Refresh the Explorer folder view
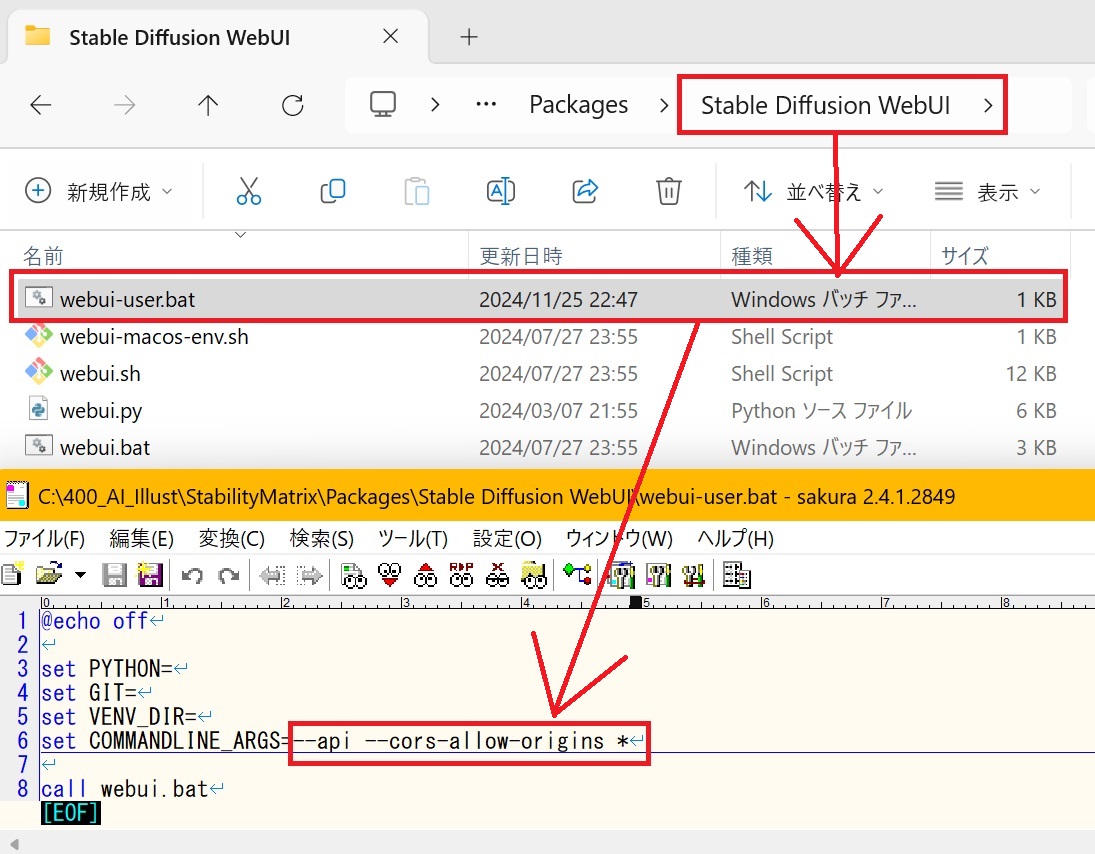1095x854 pixels. pos(293,105)
